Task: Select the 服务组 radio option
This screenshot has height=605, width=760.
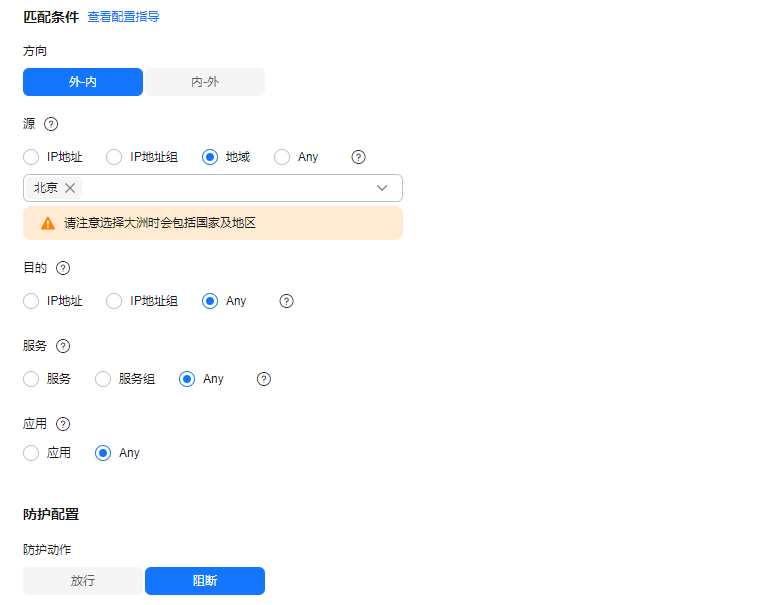Action: [103, 379]
